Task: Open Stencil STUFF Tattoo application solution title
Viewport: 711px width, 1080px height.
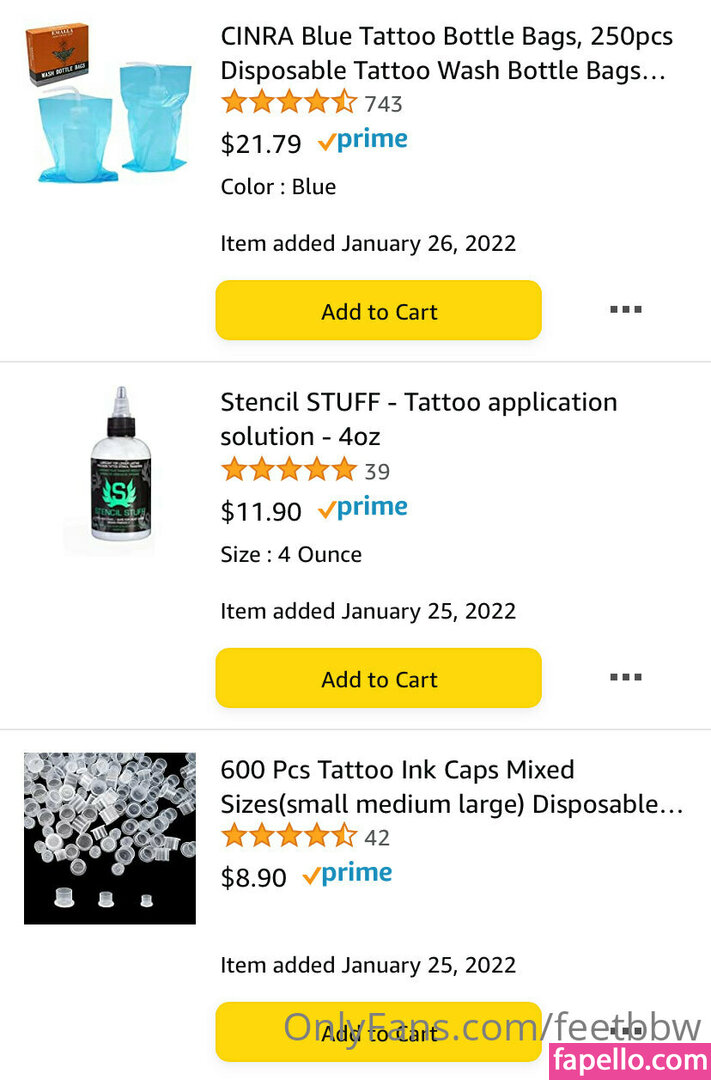Action: coord(418,419)
